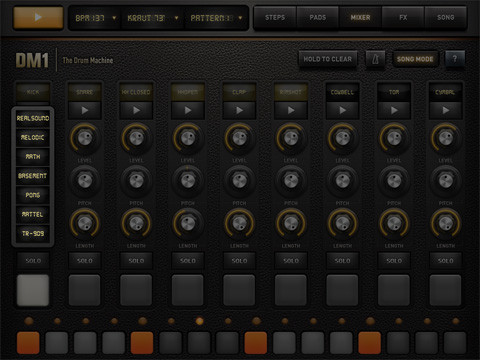Open help with the question mark button
This screenshot has height=360, width=480.
(455, 59)
